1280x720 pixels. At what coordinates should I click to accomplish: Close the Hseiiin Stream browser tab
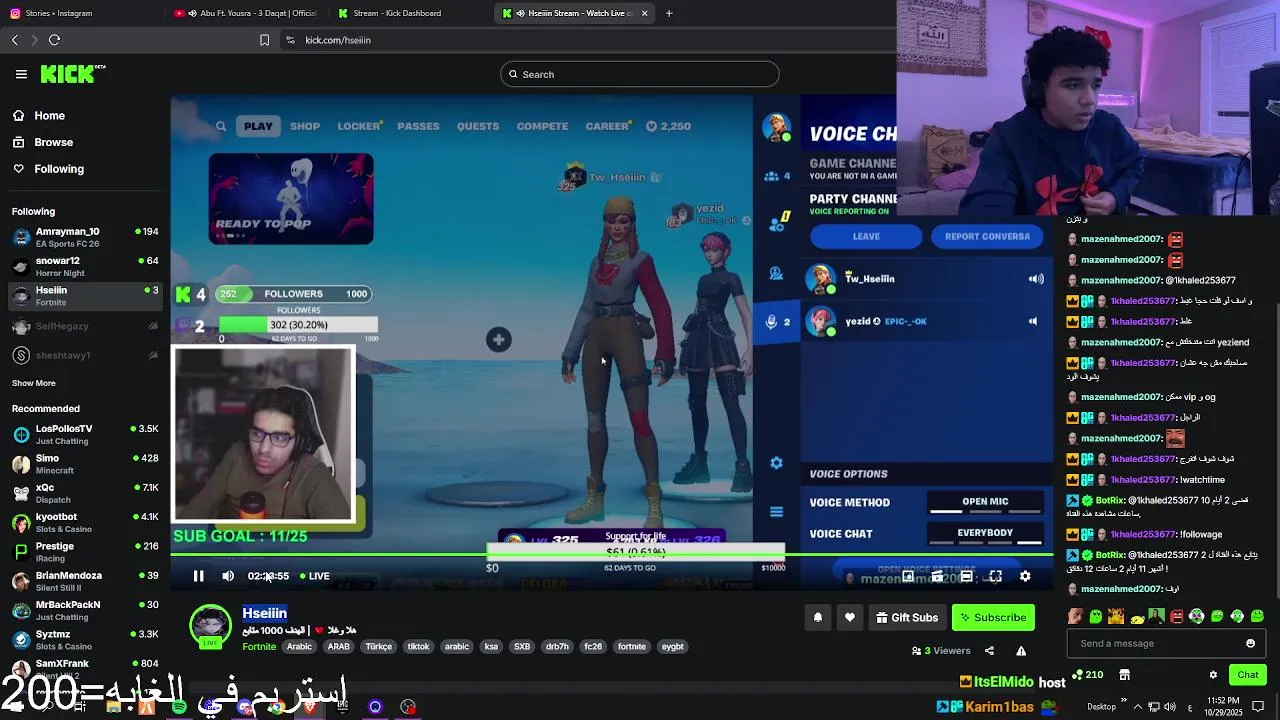(x=644, y=13)
